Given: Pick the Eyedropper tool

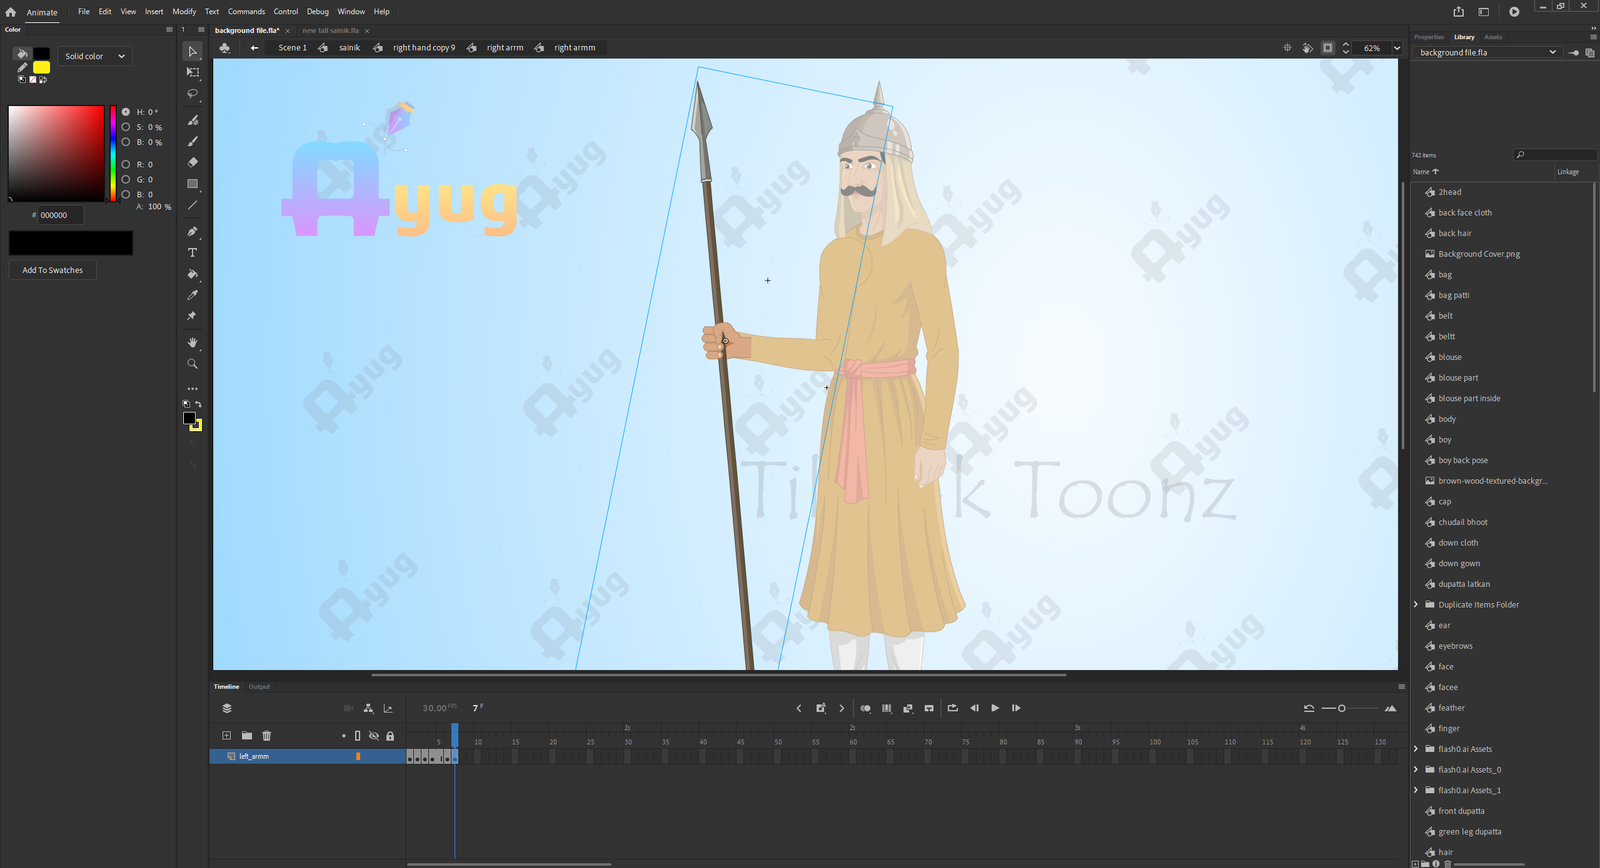Looking at the screenshot, I should [193, 295].
